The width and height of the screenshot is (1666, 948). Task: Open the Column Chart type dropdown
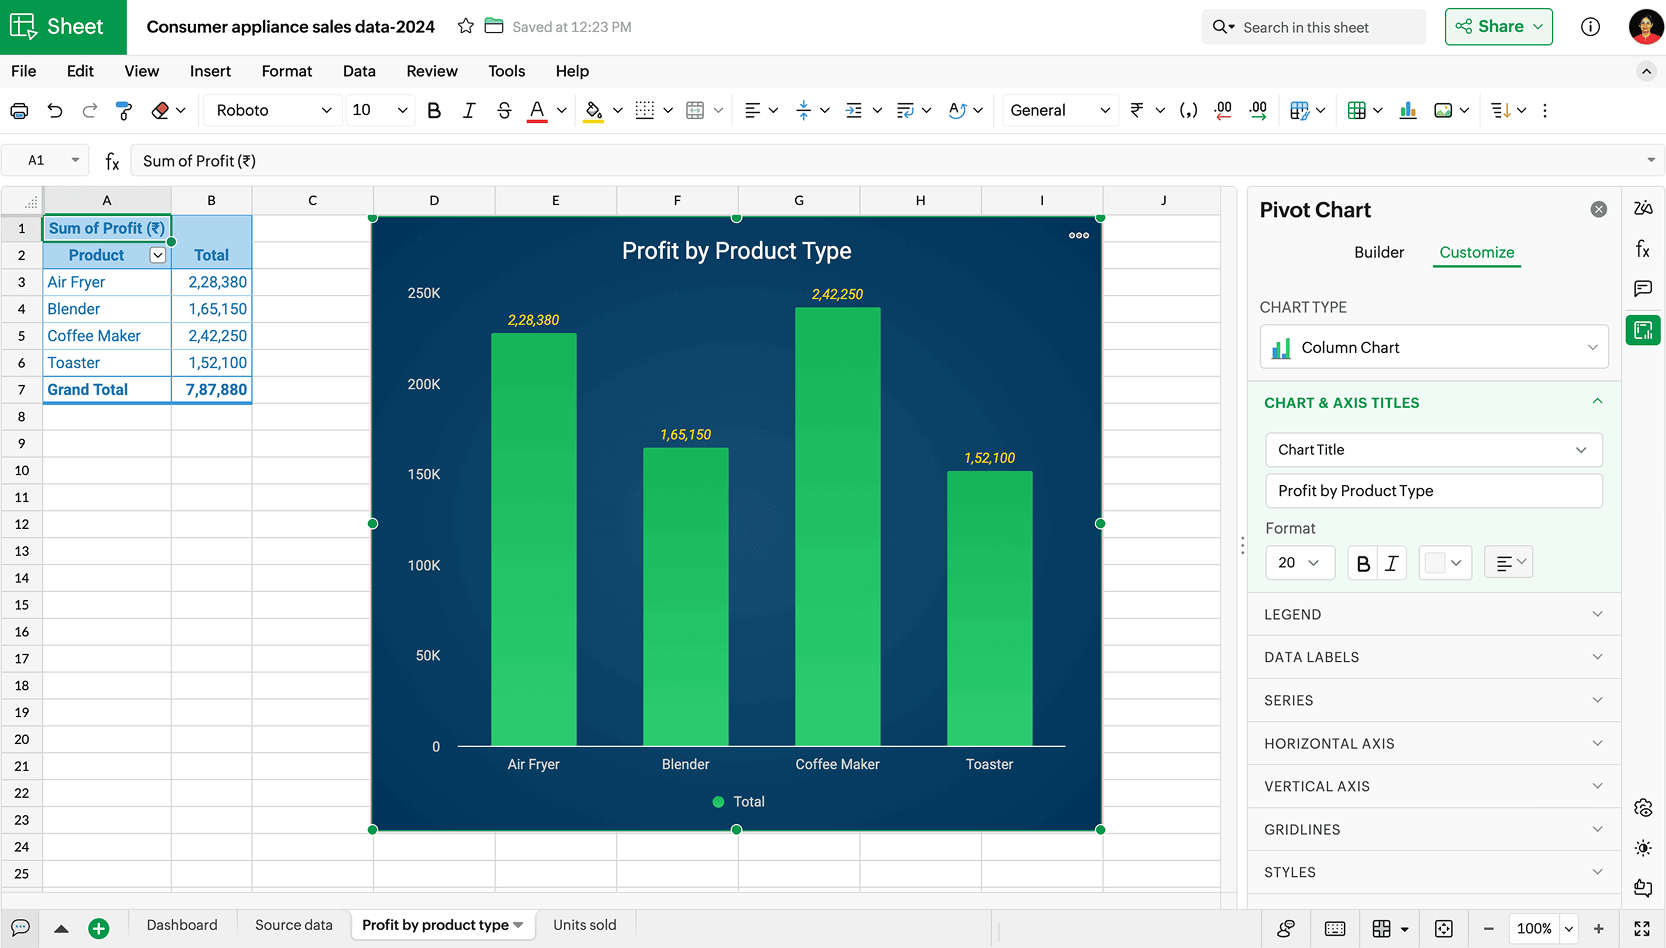(1433, 348)
